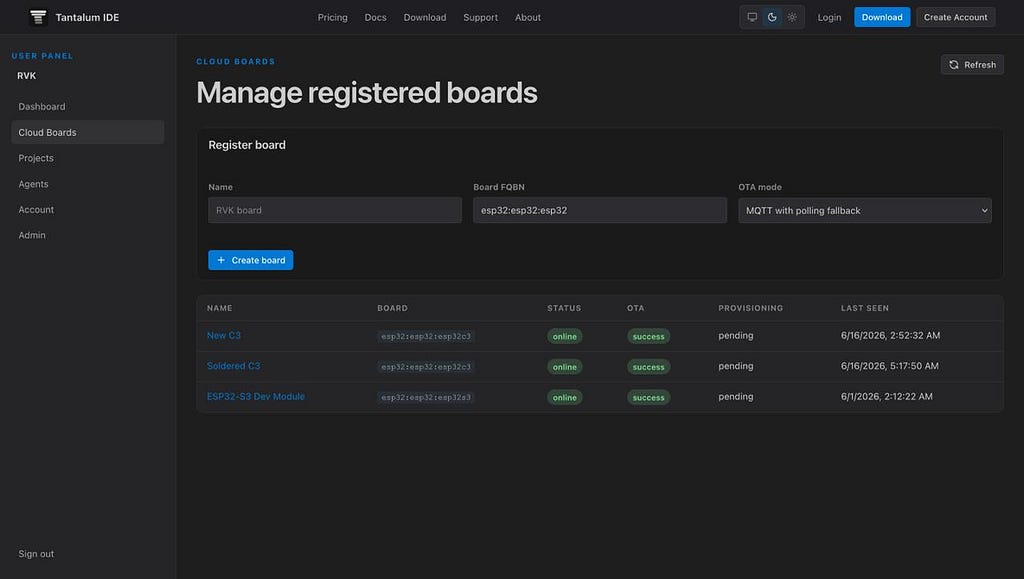Screen dimensions: 1024x579
Task: Click last seen 6/16/2026, 2:52:32 AM
Action: [x=890, y=336]
